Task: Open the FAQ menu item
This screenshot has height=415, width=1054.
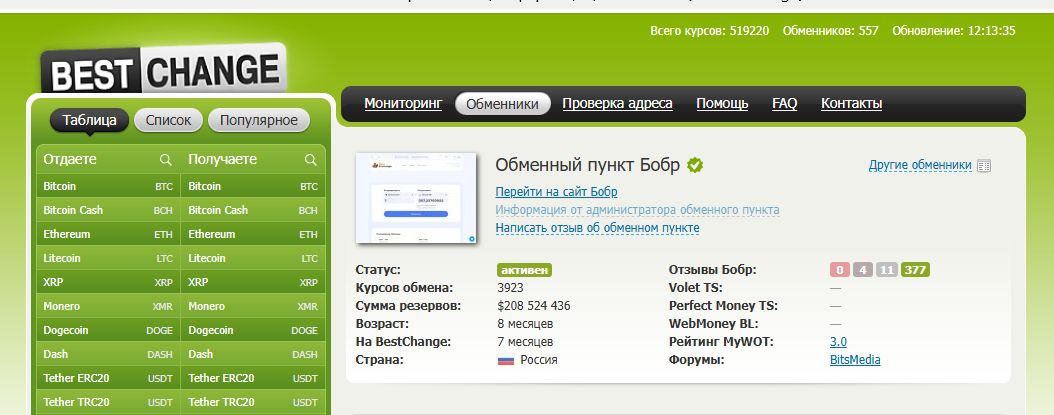Action: 784,104
